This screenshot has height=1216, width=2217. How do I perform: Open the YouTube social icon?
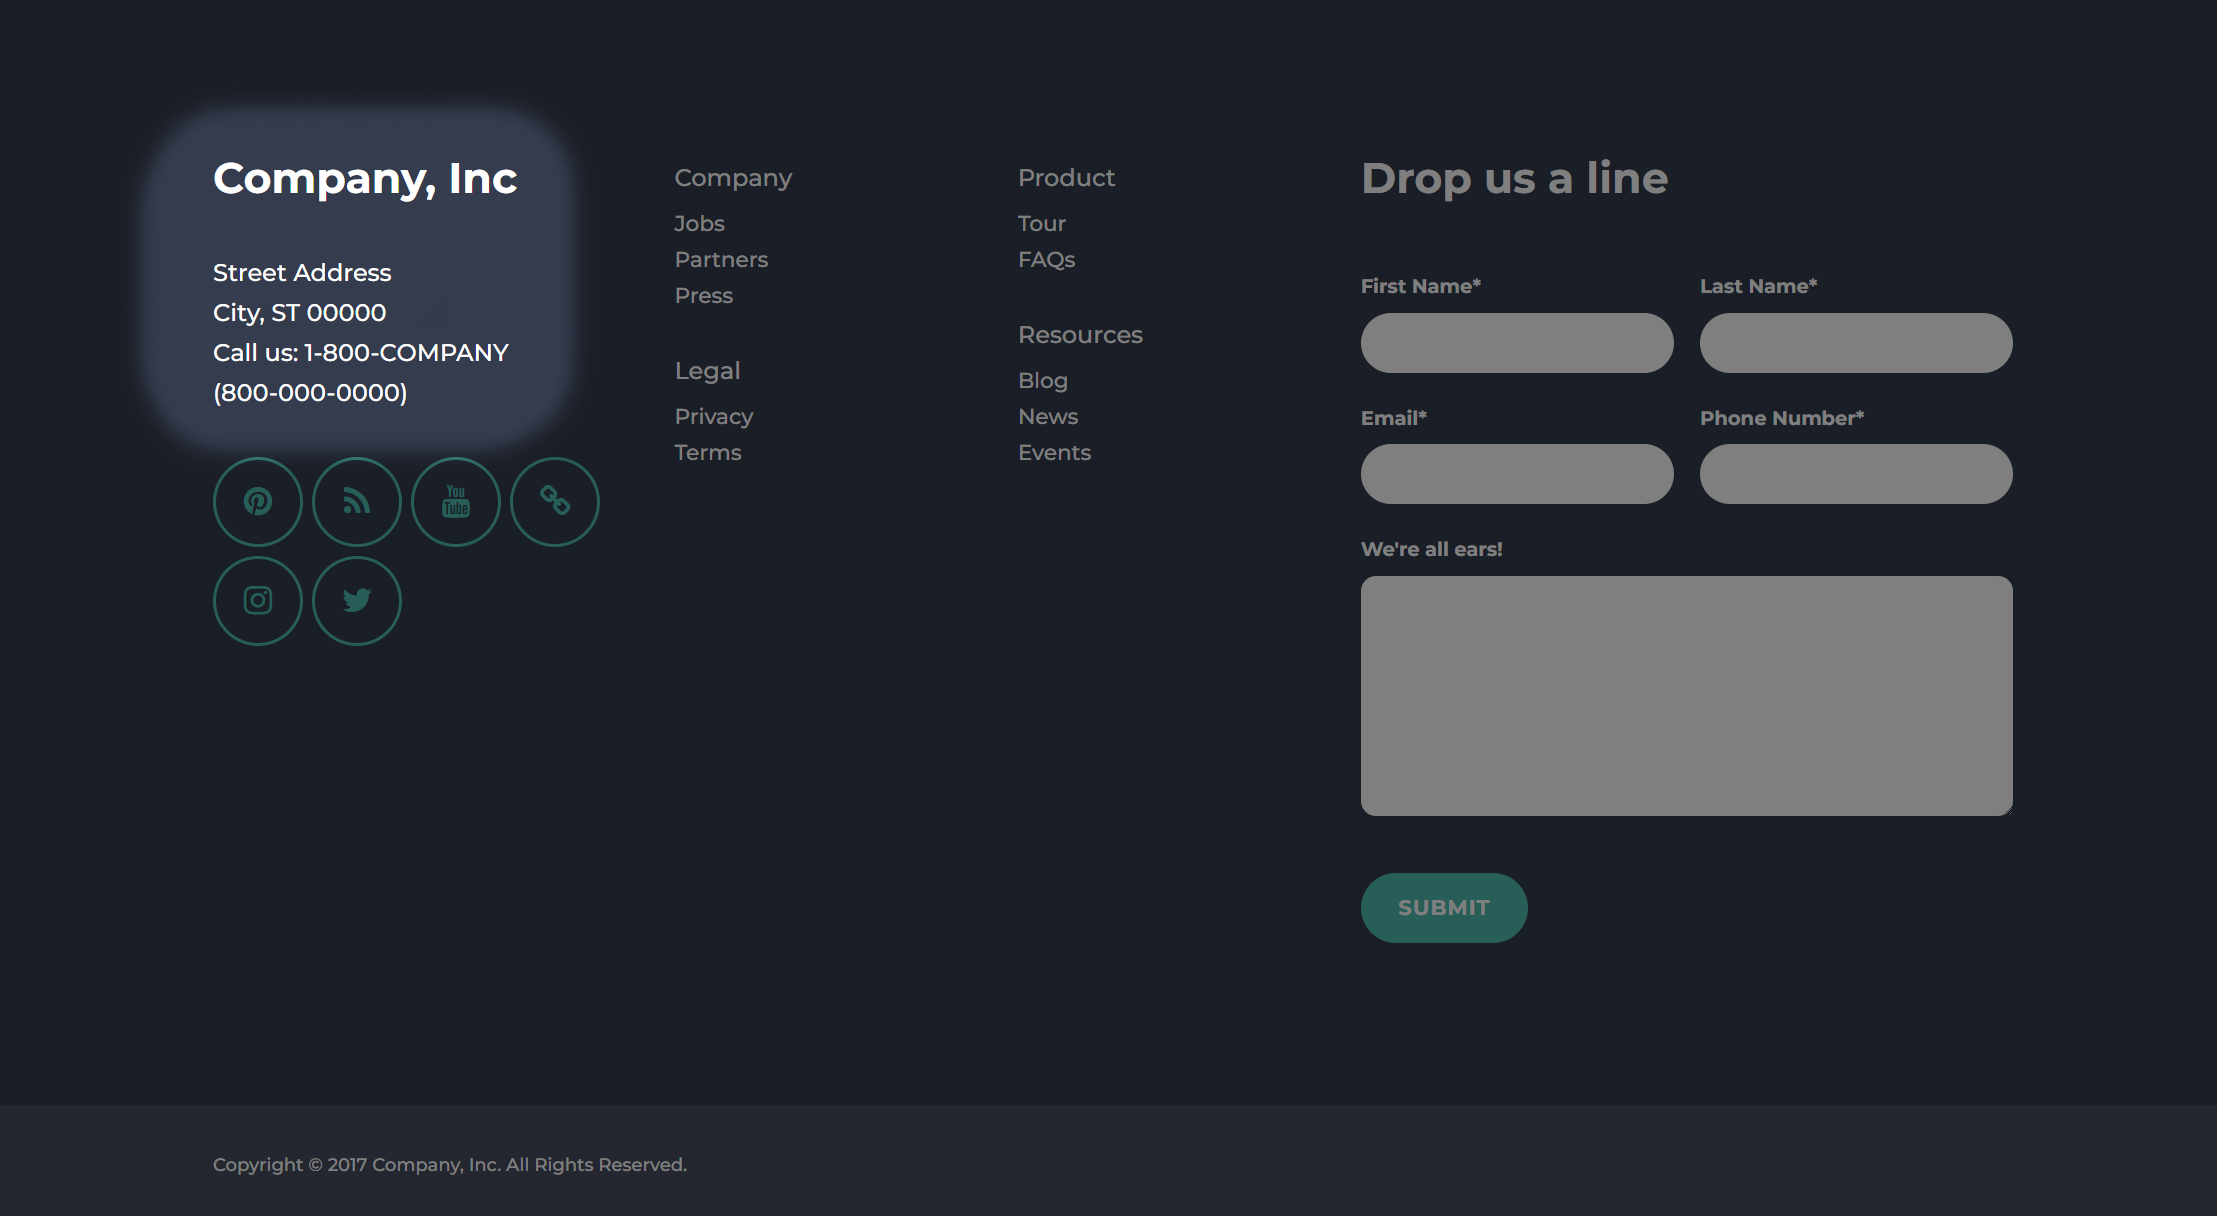456,502
